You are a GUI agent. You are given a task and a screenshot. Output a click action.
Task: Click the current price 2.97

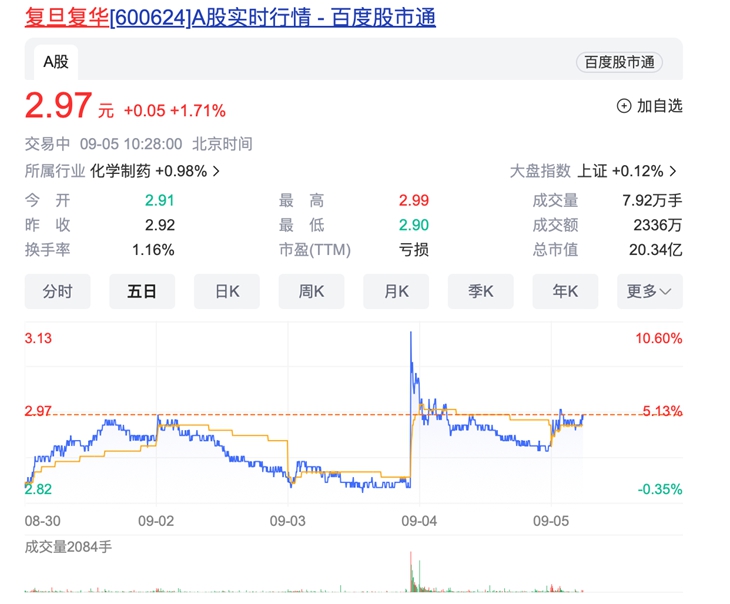(x=58, y=106)
